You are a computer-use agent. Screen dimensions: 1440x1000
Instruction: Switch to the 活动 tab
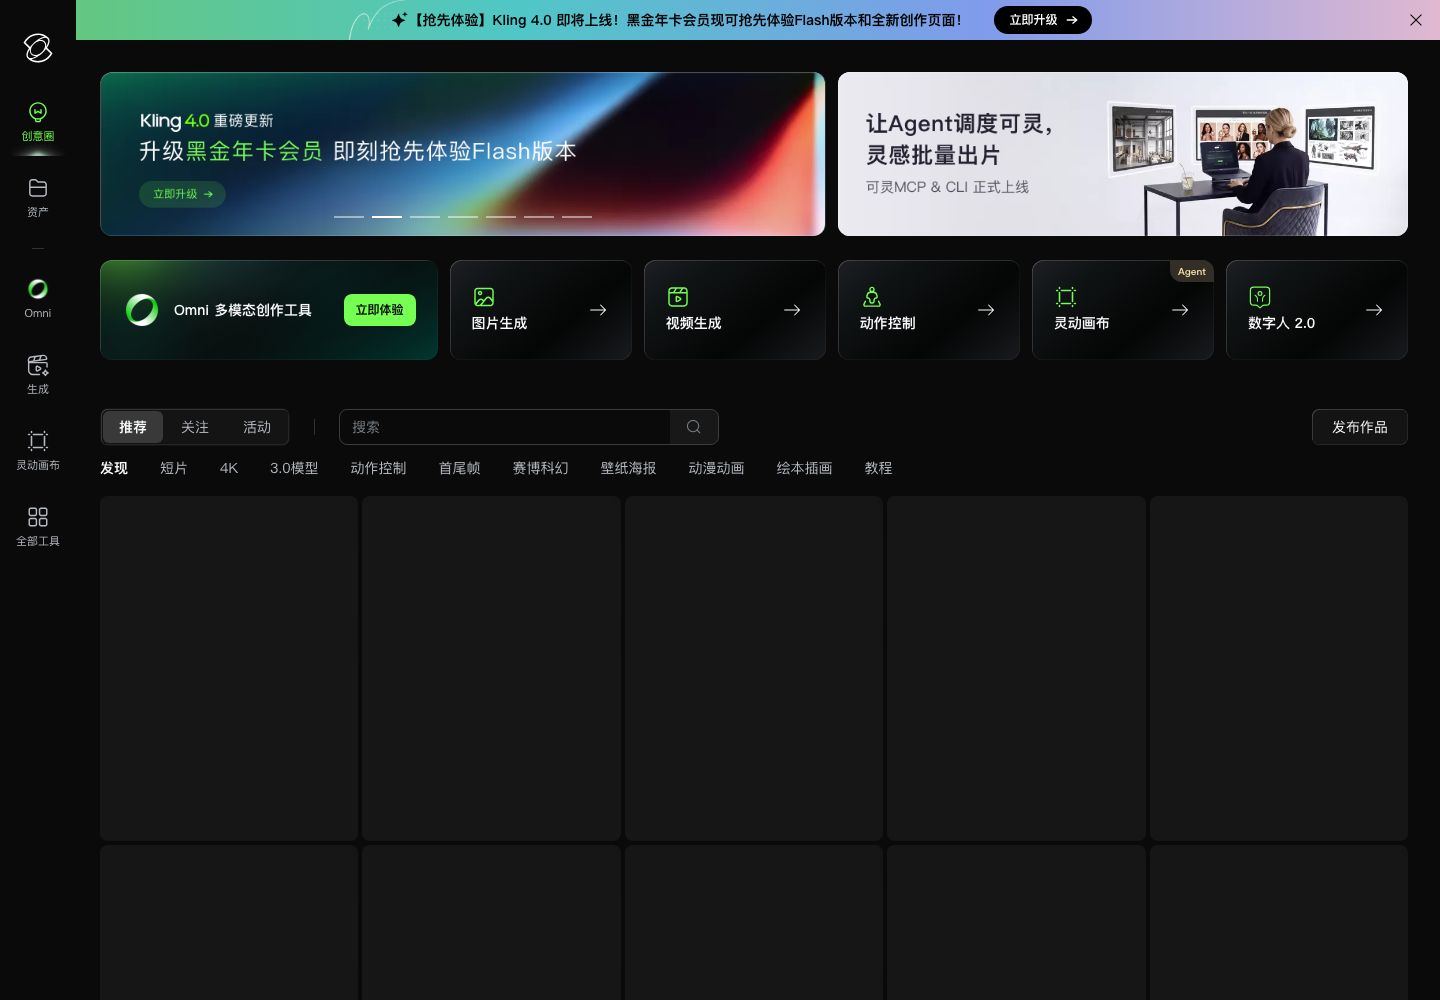[x=257, y=427]
